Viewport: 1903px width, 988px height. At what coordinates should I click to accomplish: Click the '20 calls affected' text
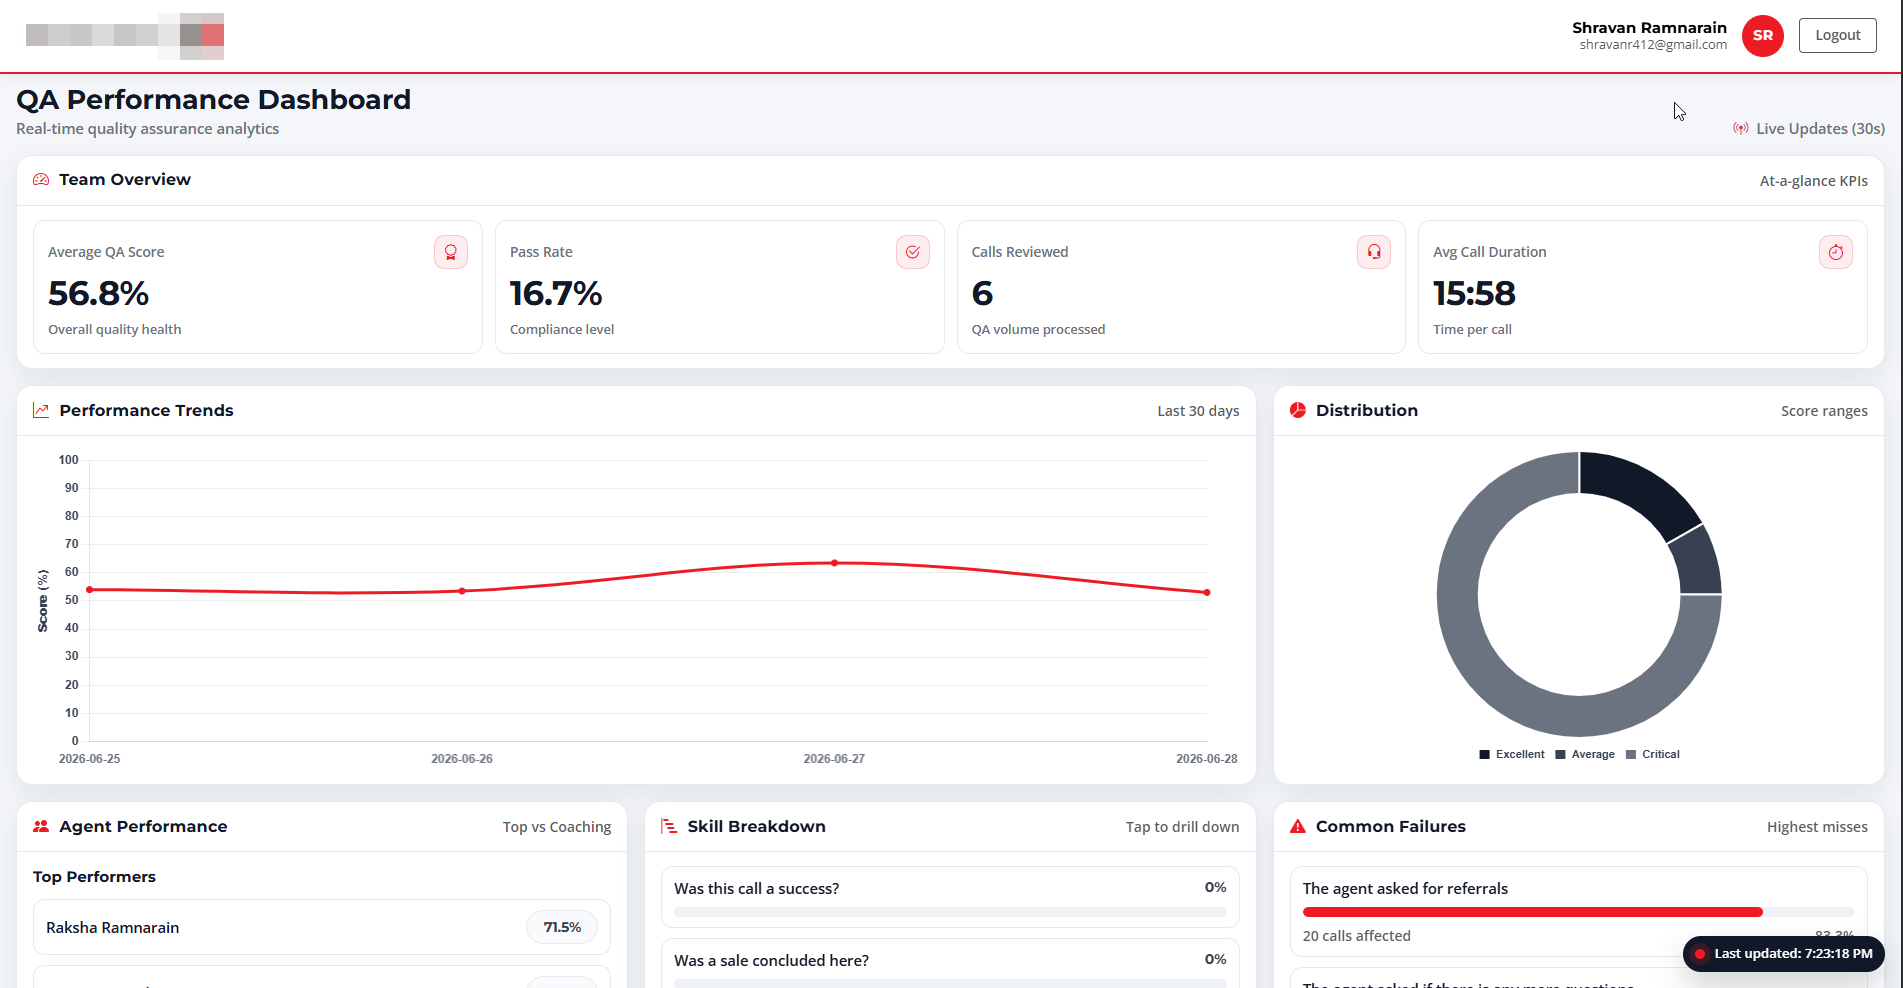point(1356,936)
